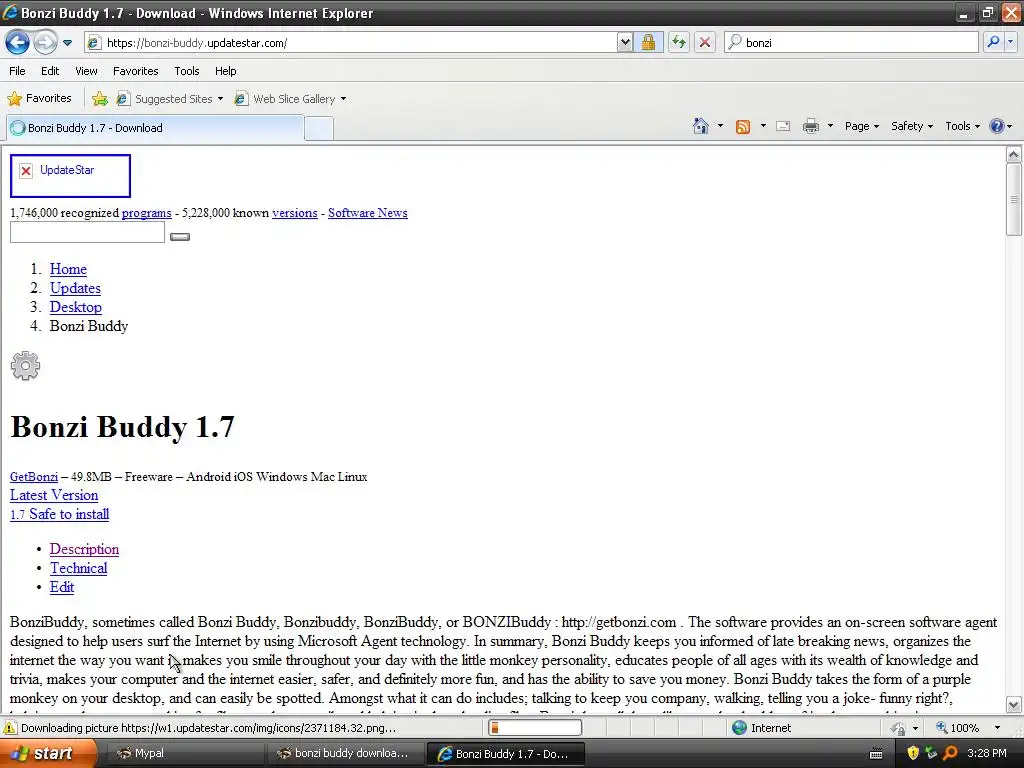This screenshot has height=768, width=1024.
Task: Click the Refresh page button
Action: tap(679, 43)
